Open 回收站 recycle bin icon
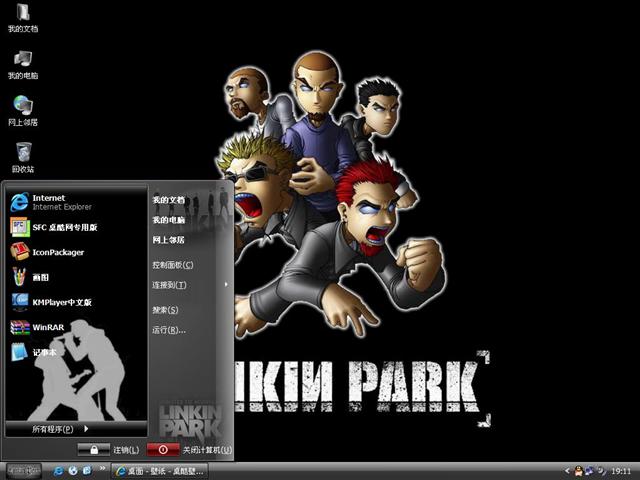The width and height of the screenshot is (640, 480). (23, 158)
